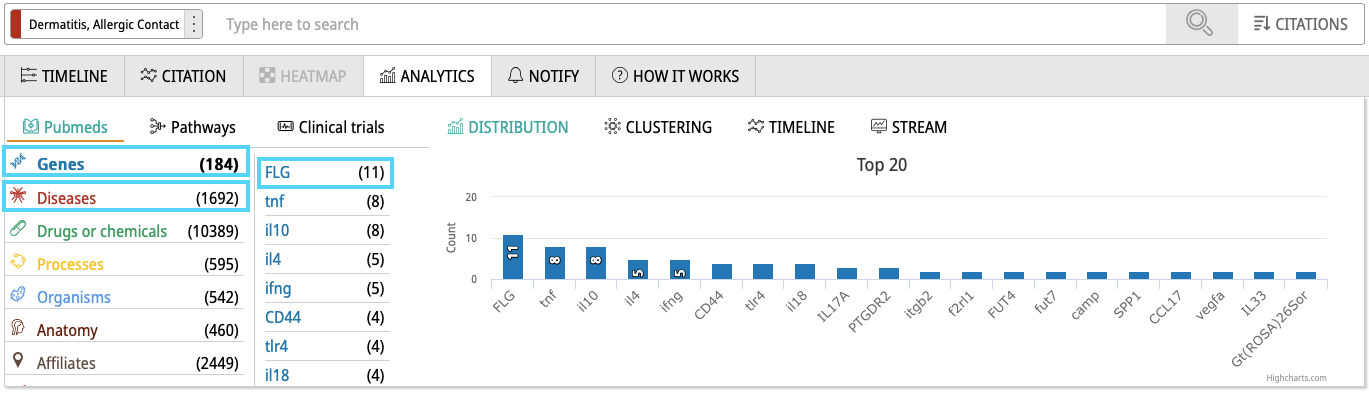Screen dimensions: 1369x393
Task: Select CD44 in the gene list
Action: point(325,318)
